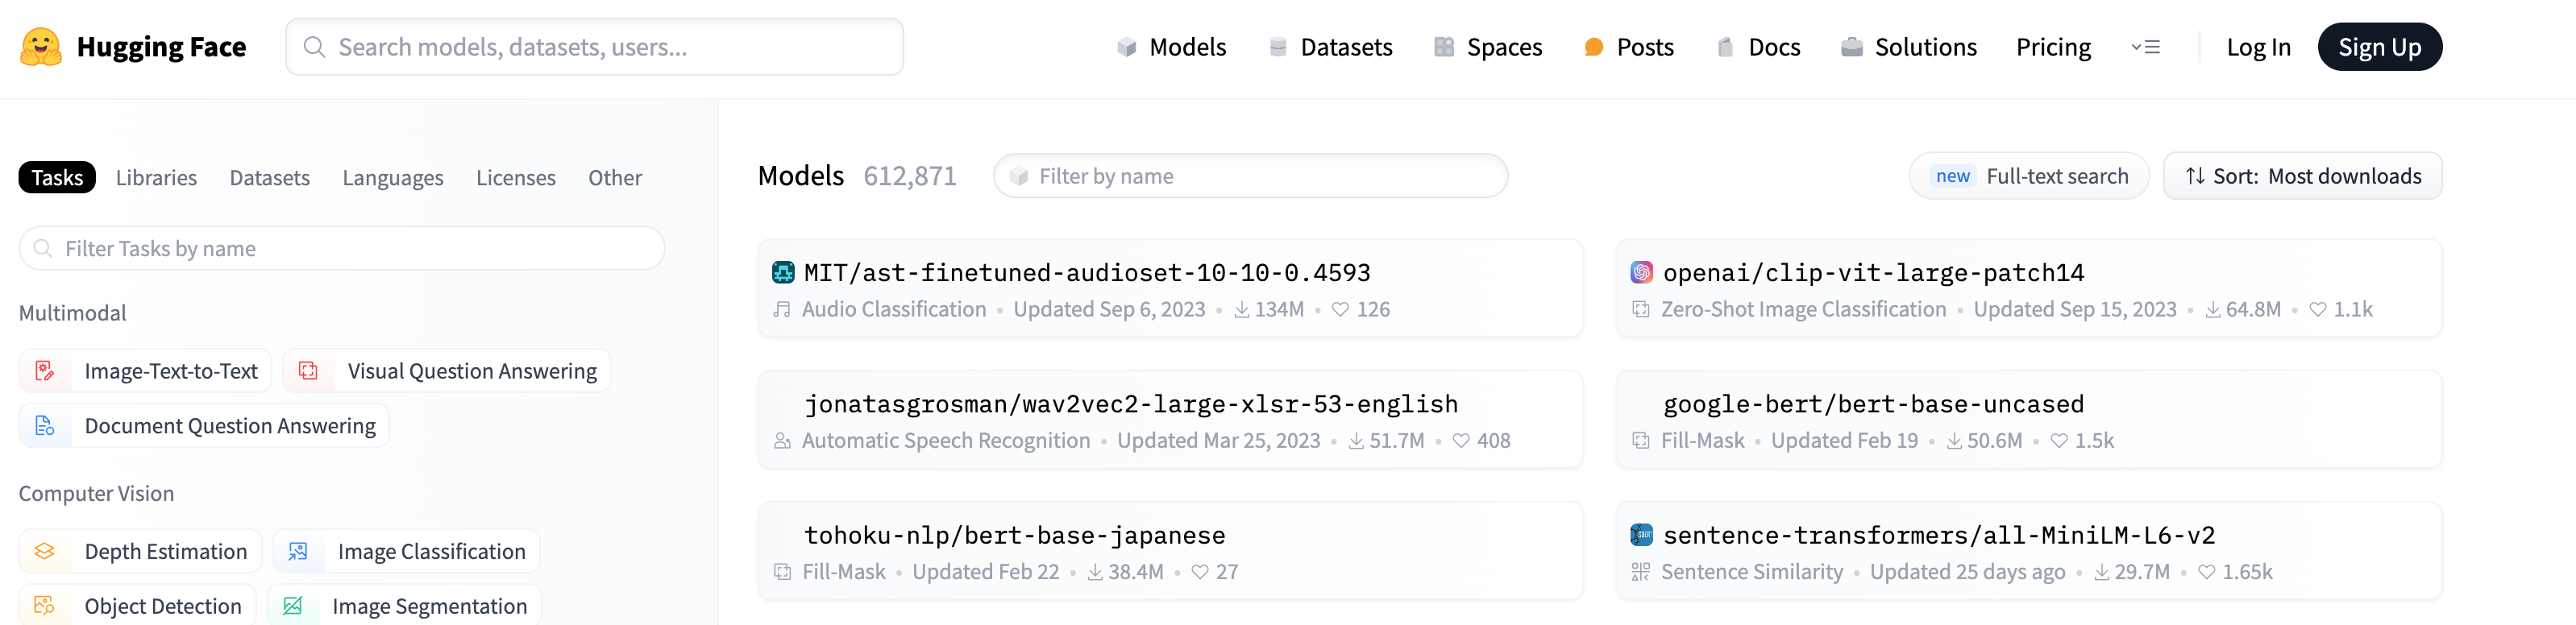Click the download icon next to 64.8M

(2213, 310)
